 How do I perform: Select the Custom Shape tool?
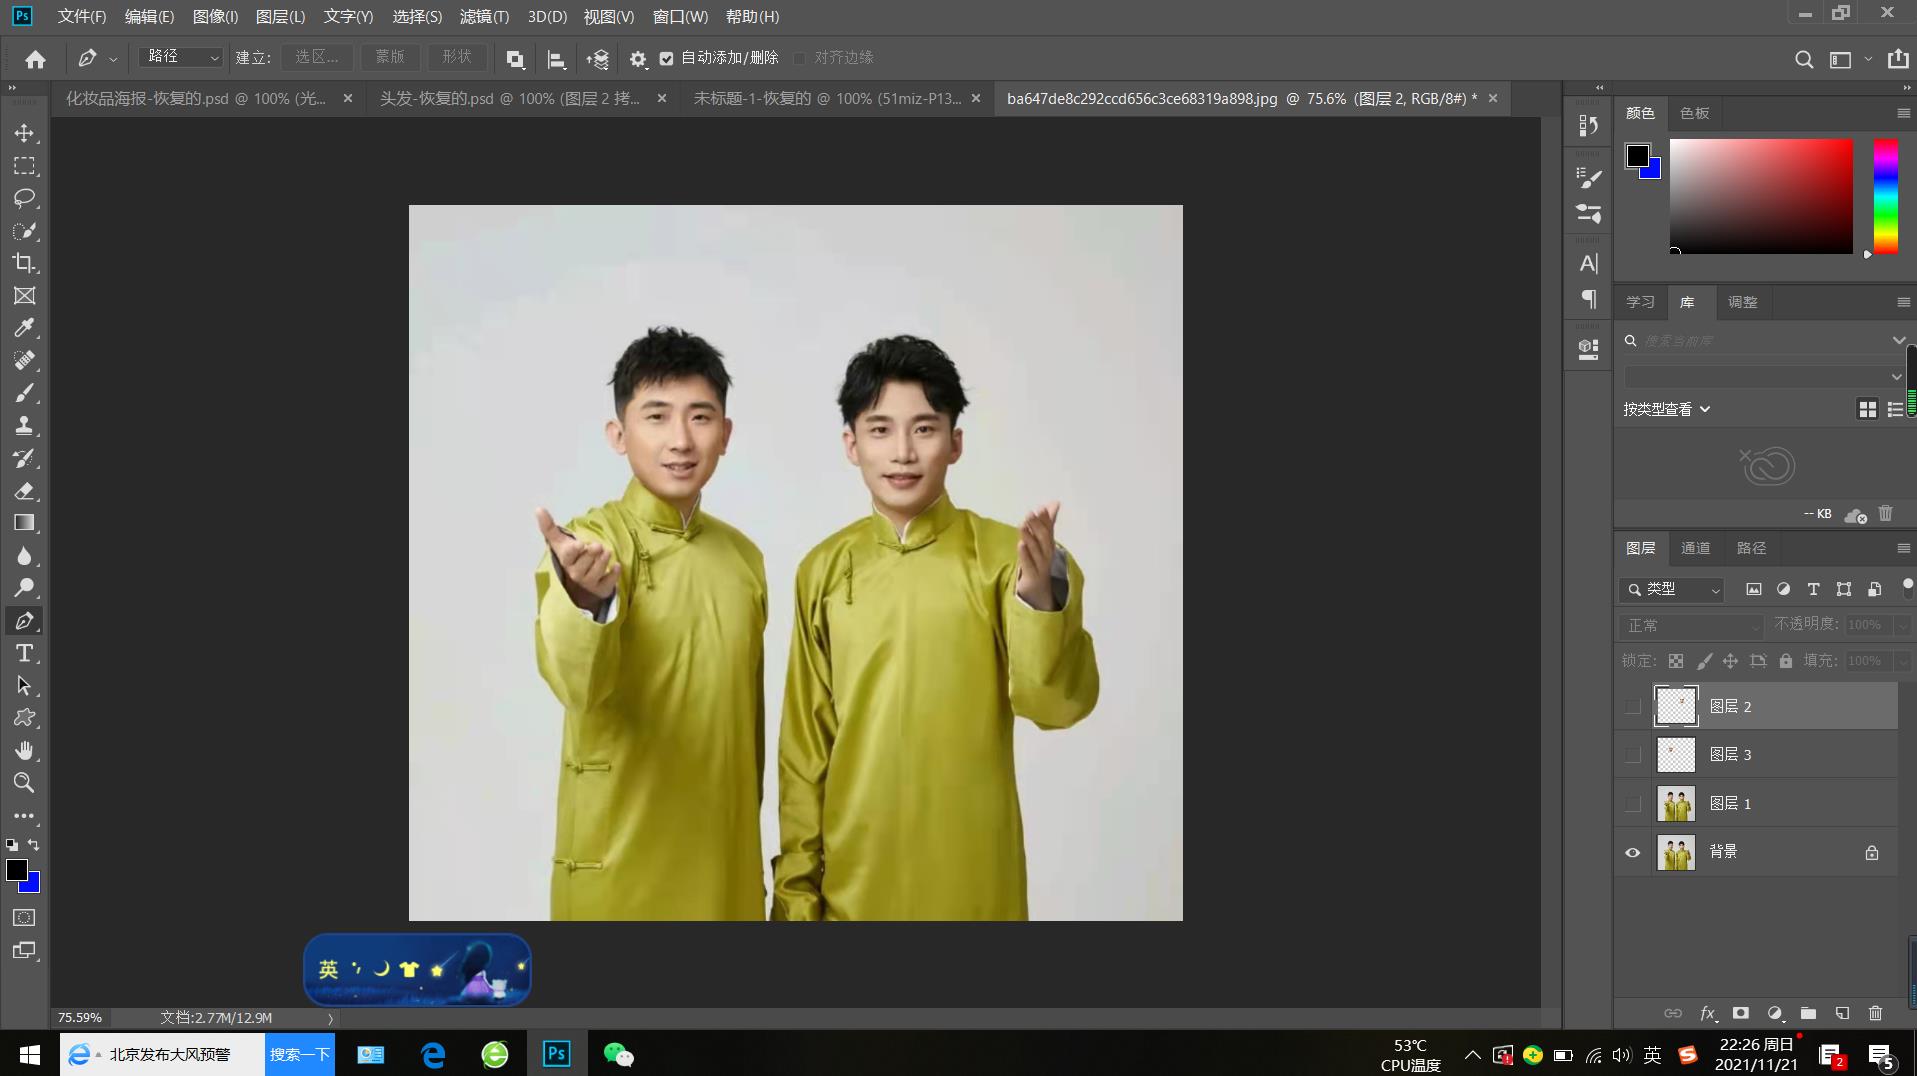24,718
